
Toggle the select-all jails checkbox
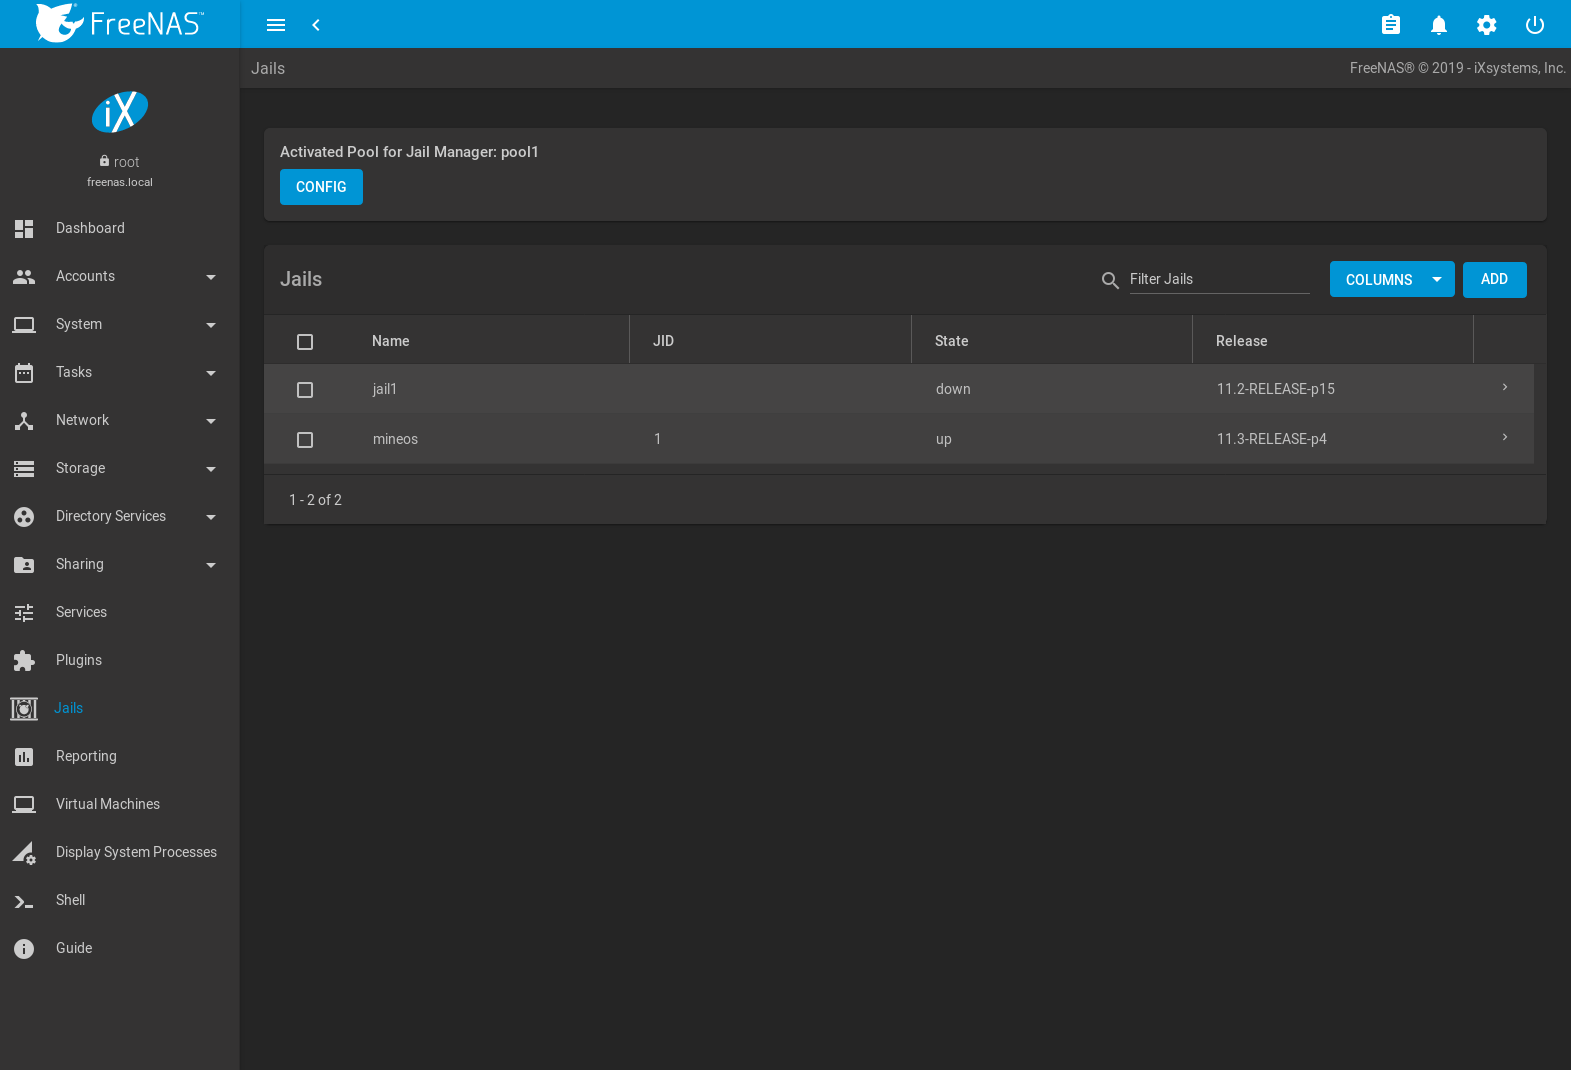click(305, 342)
